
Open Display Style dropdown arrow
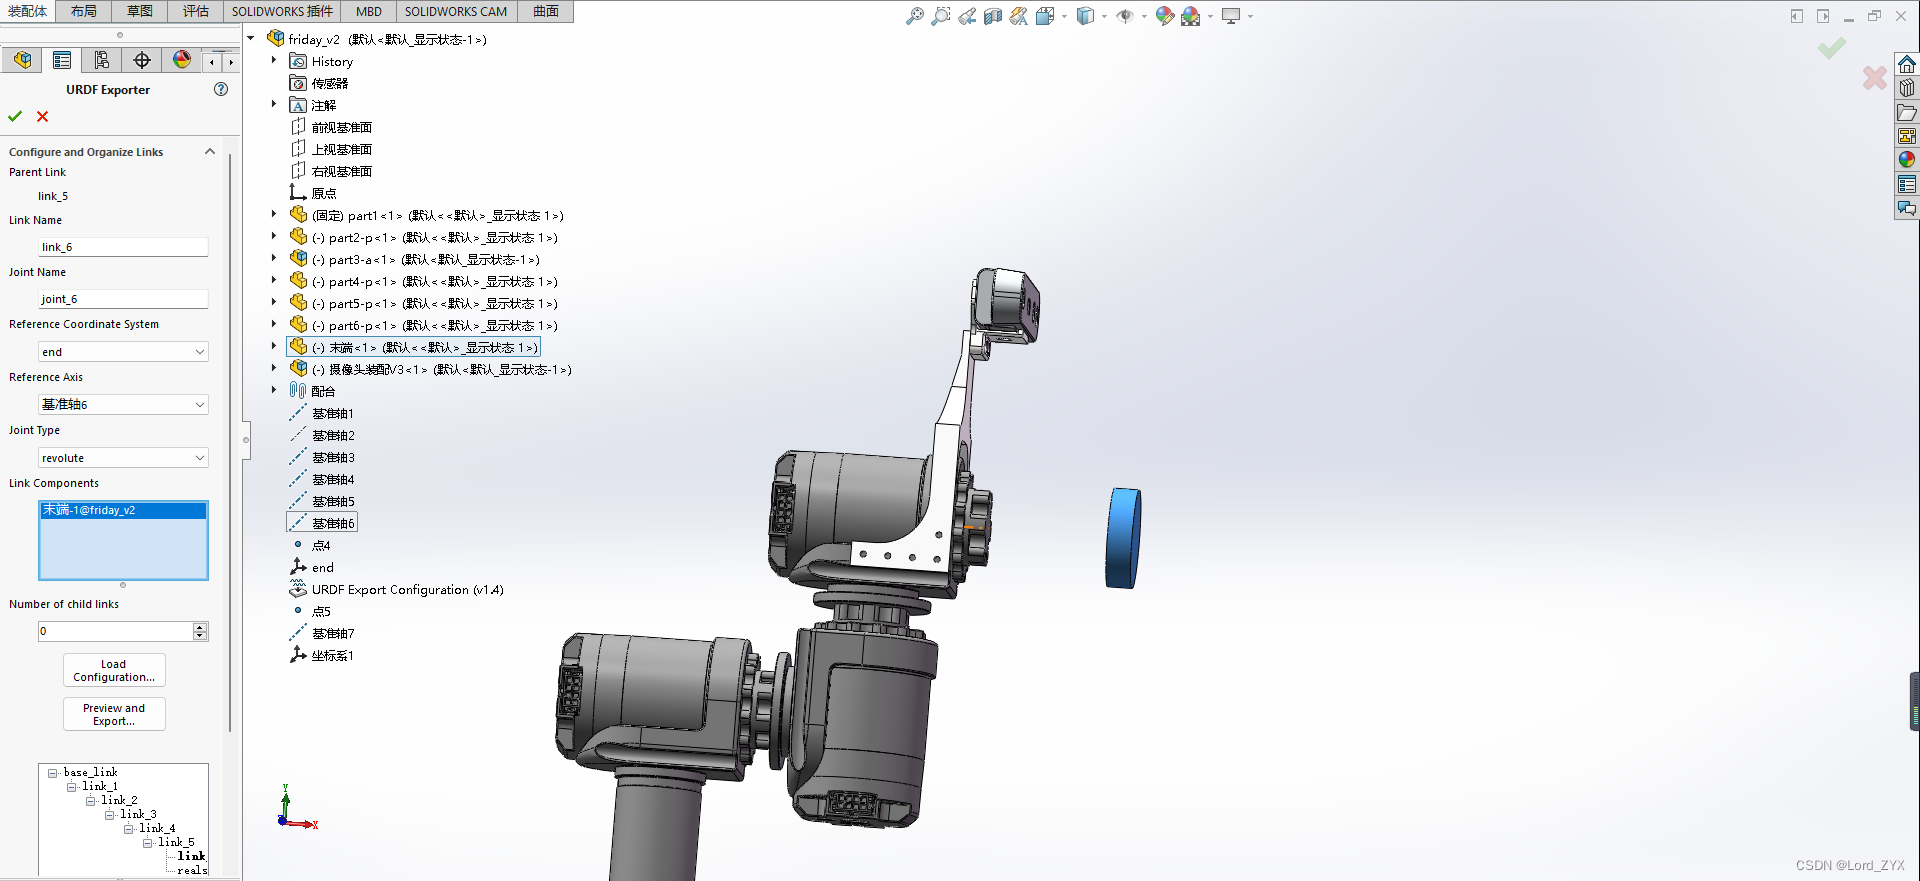tap(1104, 16)
